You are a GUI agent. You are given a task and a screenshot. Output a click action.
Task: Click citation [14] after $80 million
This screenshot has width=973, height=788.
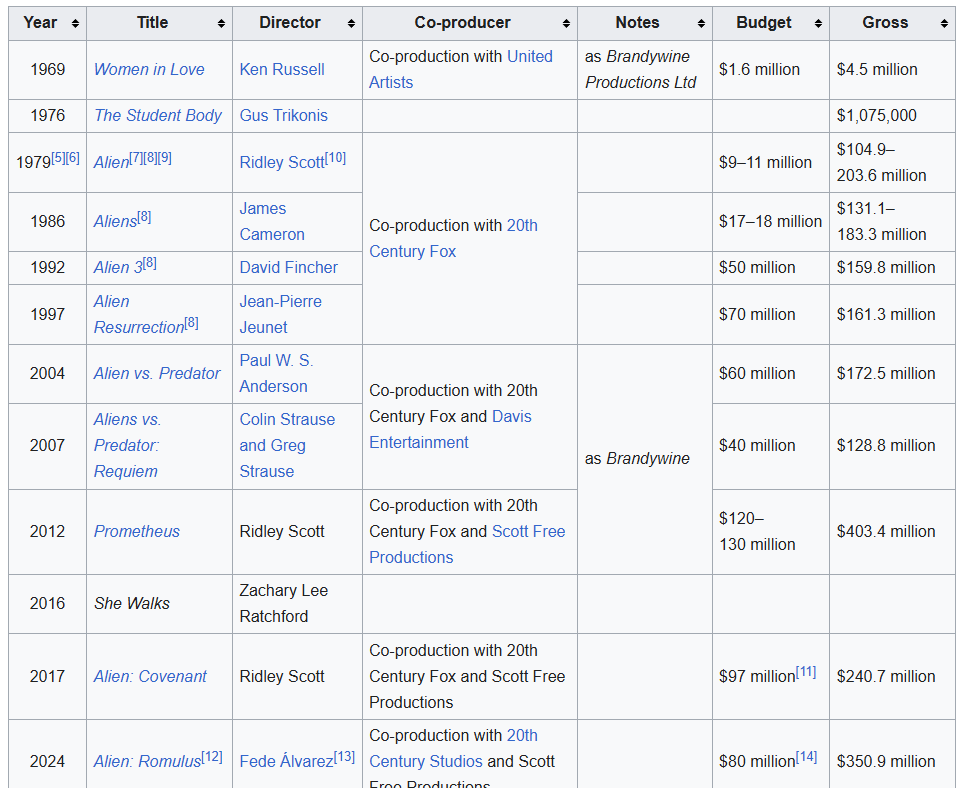[806, 756]
